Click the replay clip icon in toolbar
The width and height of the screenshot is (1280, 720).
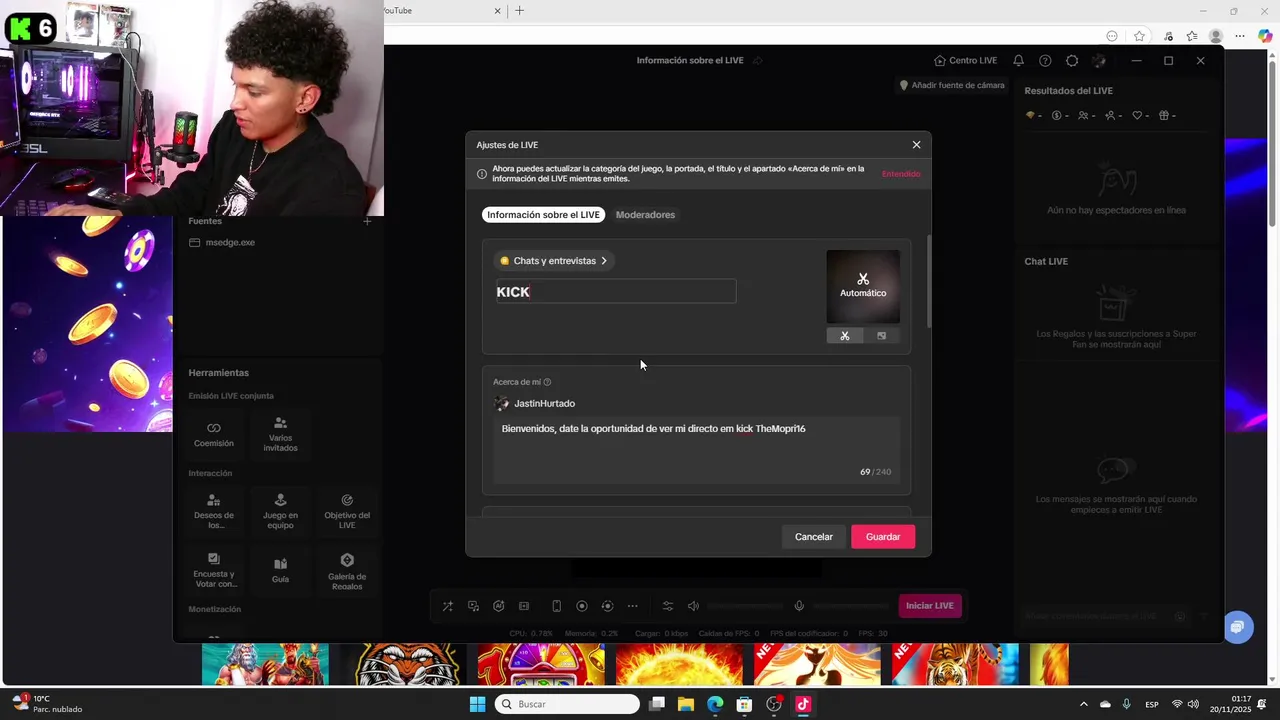pos(607,606)
